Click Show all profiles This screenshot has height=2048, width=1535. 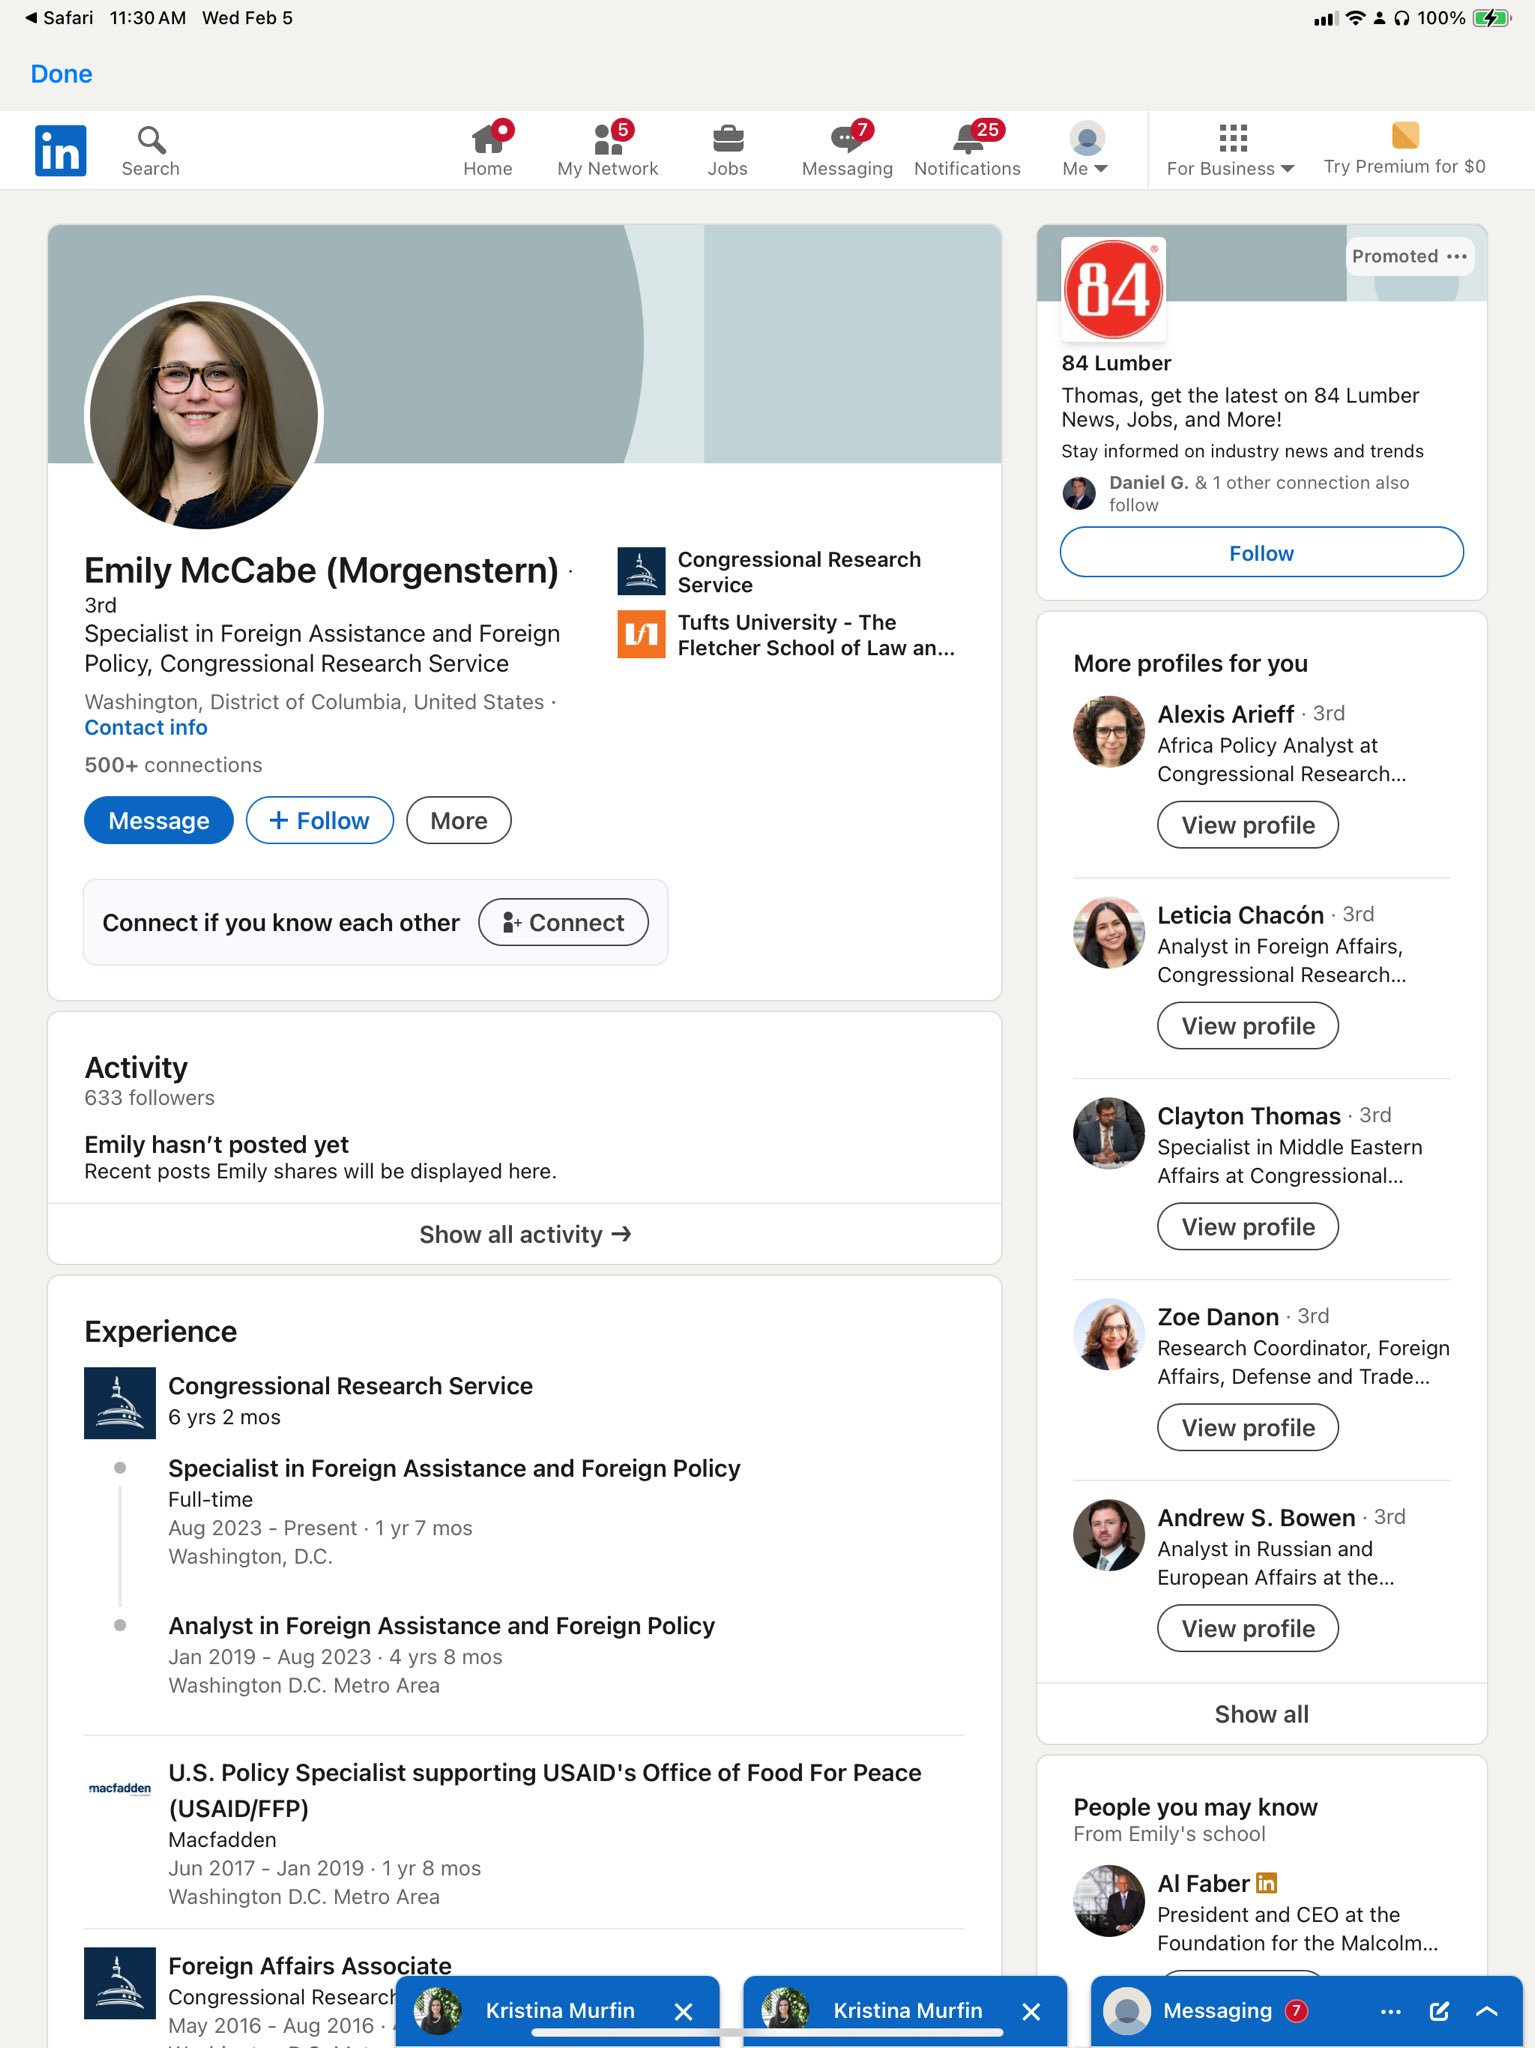[1262, 1715]
